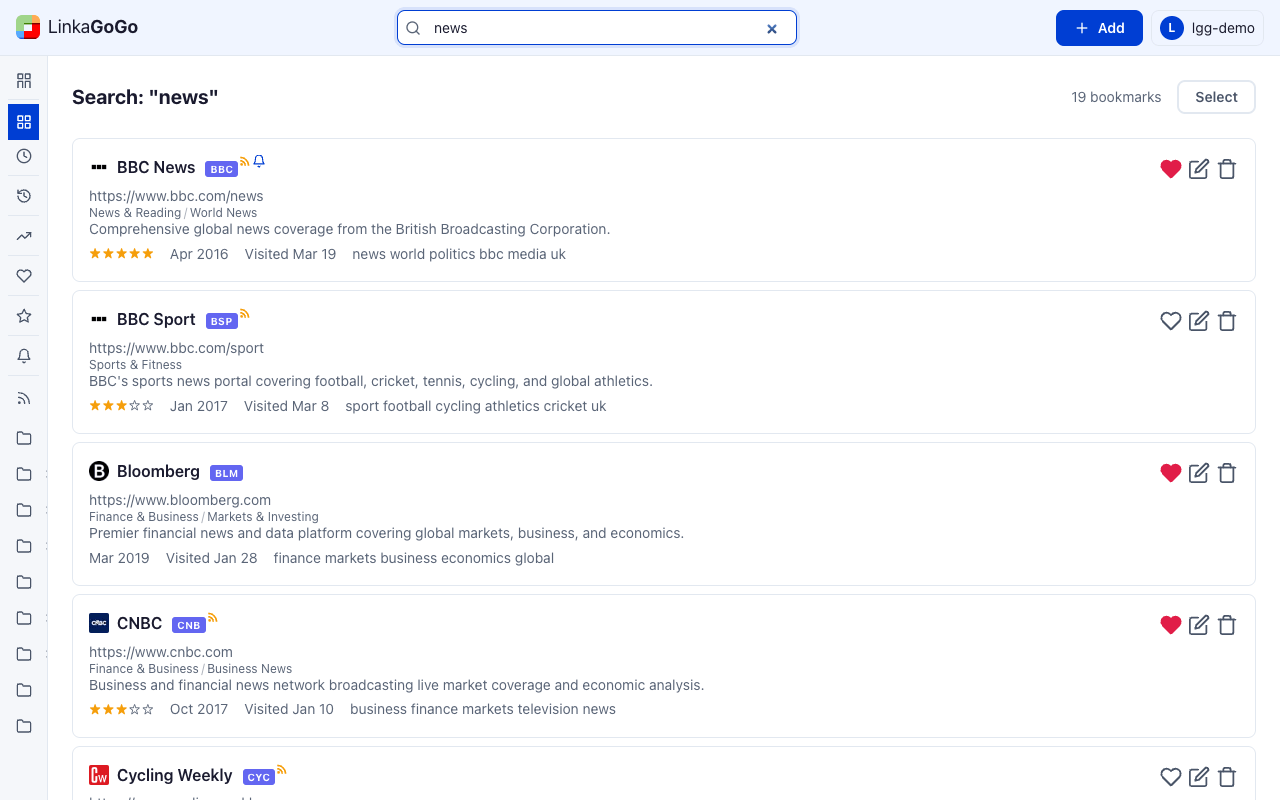This screenshot has height=800, width=1280.
Task: Open the bell reminders icon in sidebar
Action: pos(24,356)
